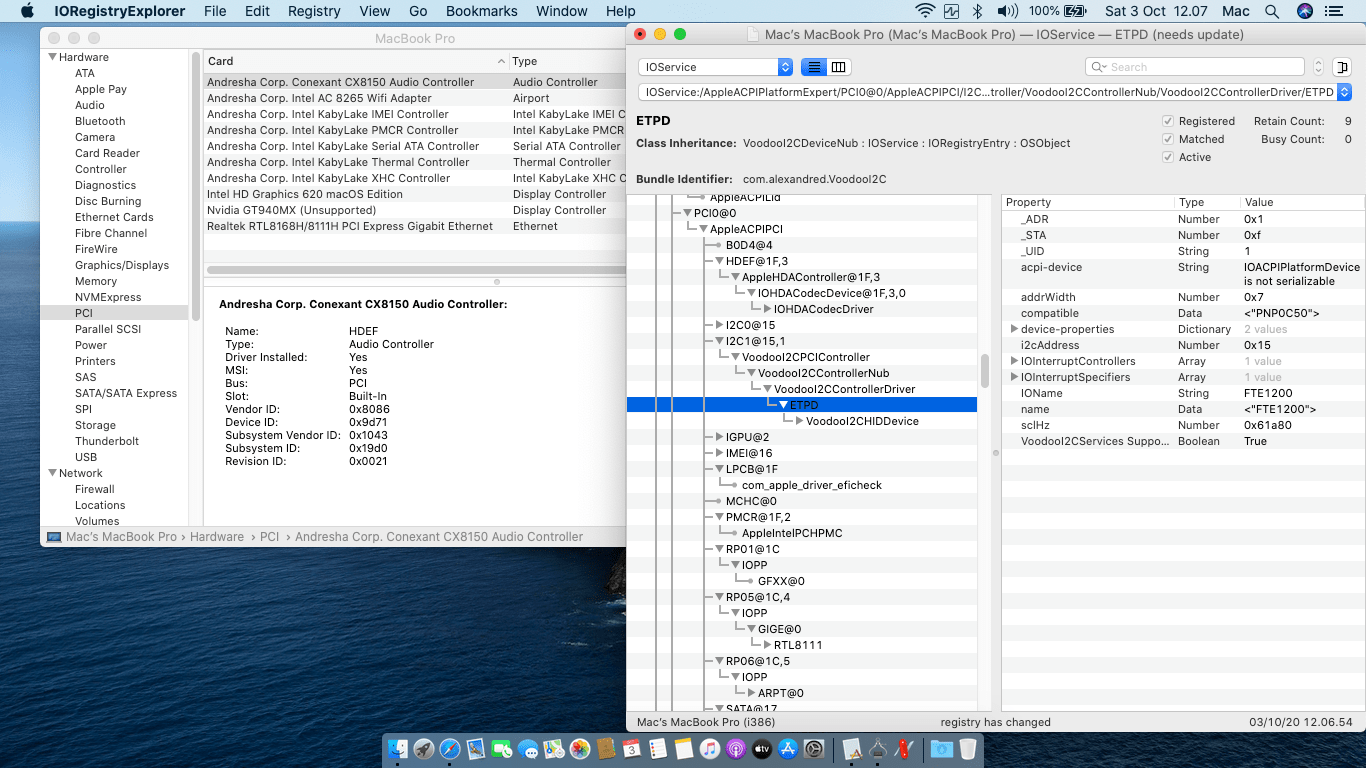This screenshot has height=768, width=1366.
Task: Toggle the Registered checkbox
Action: point(1167,121)
